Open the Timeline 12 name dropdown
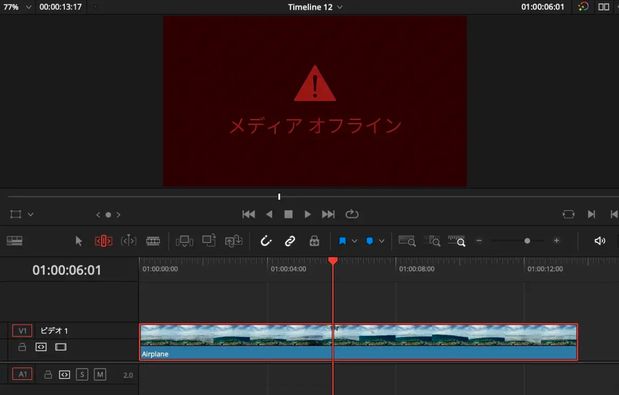Viewport: 619px width, 395px height. coord(340,7)
